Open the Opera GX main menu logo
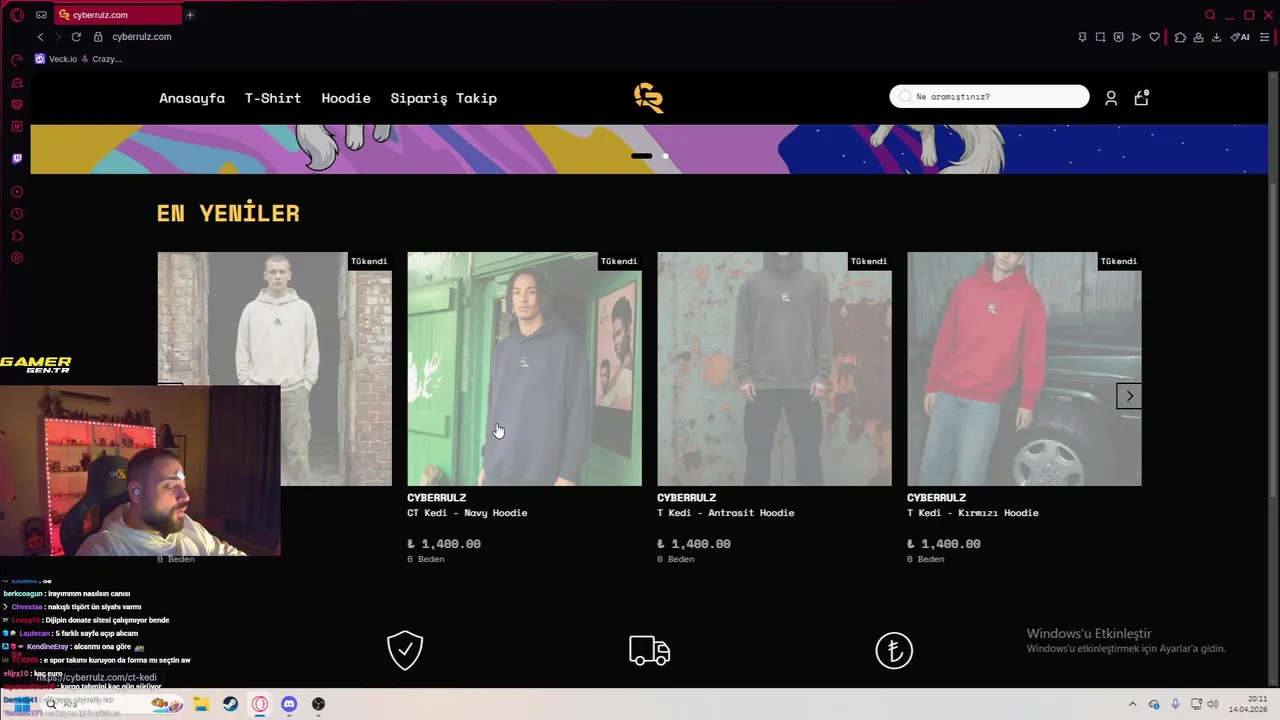The height and width of the screenshot is (720, 1280). (x=17, y=15)
